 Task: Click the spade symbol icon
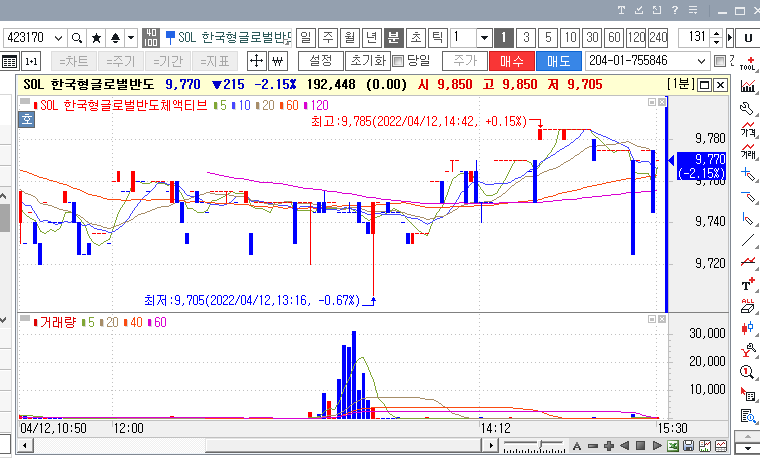(x=115, y=38)
